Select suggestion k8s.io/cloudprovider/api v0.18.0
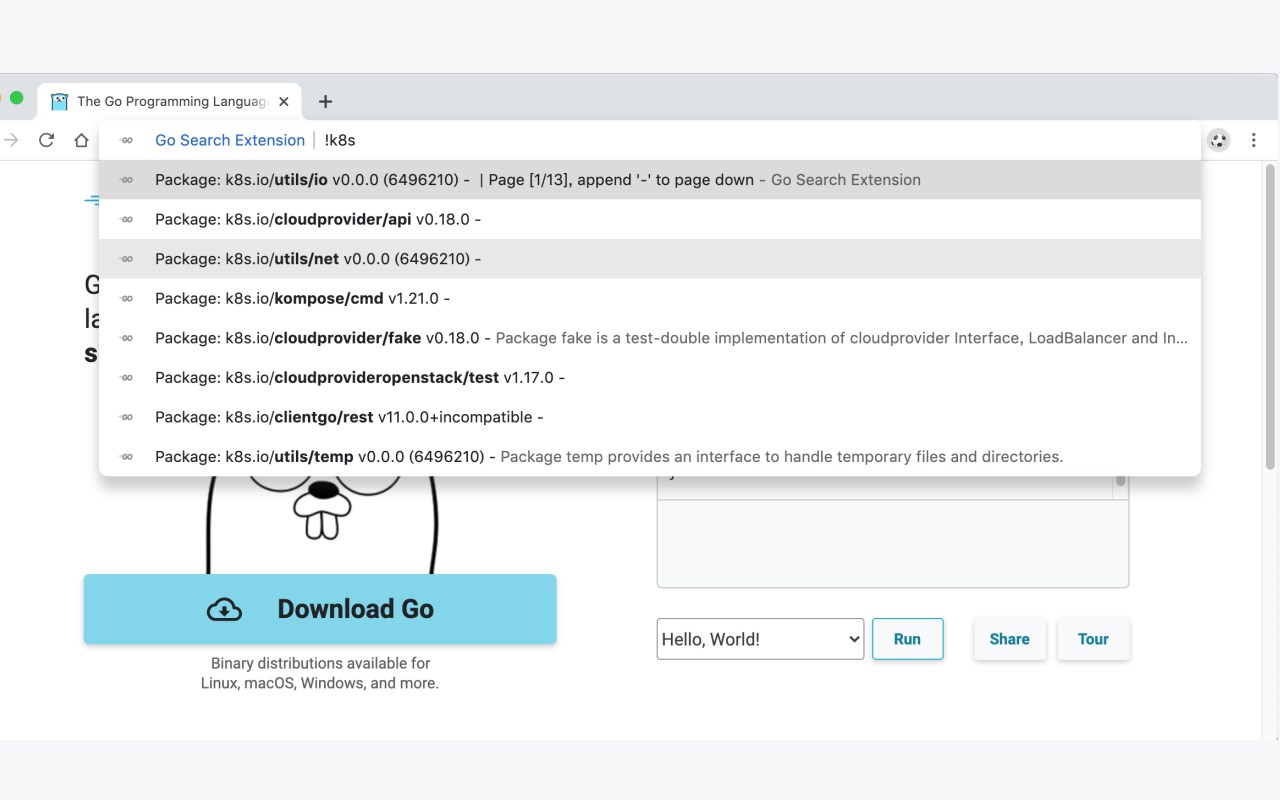The width and height of the screenshot is (1280, 800). click(x=650, y=219)
